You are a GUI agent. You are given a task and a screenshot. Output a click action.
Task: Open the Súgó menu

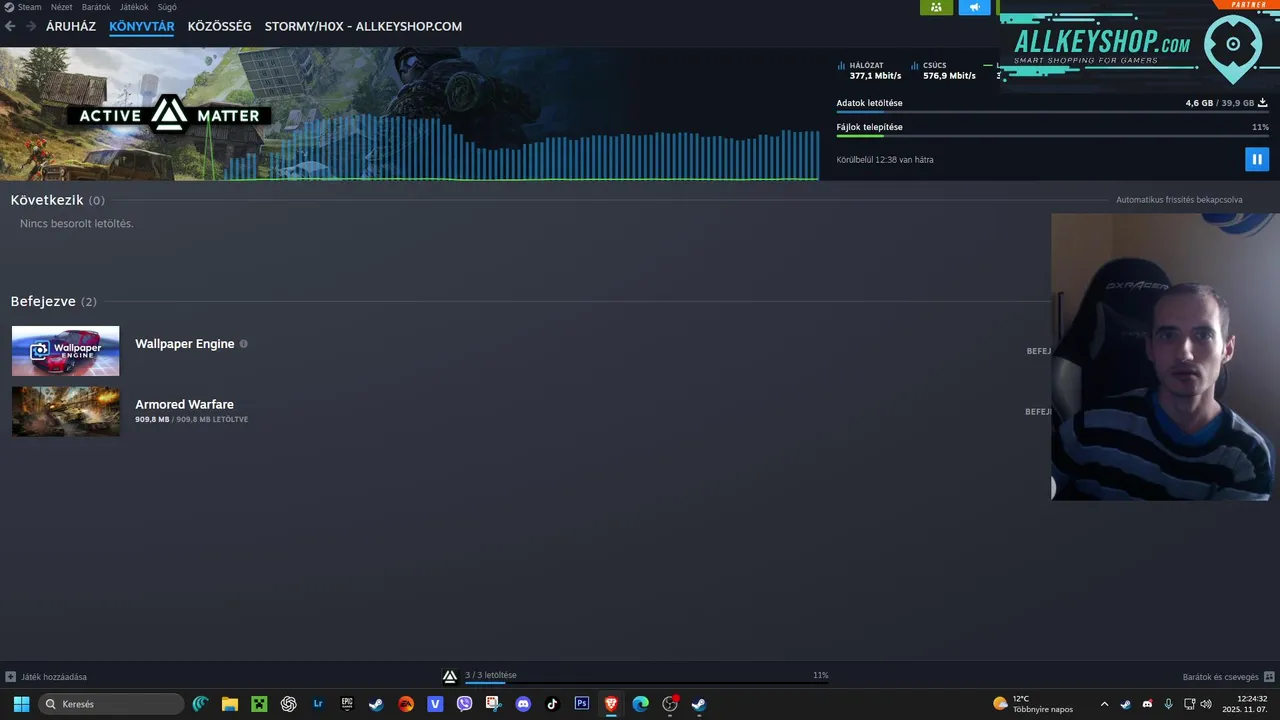tap(167, 7)
